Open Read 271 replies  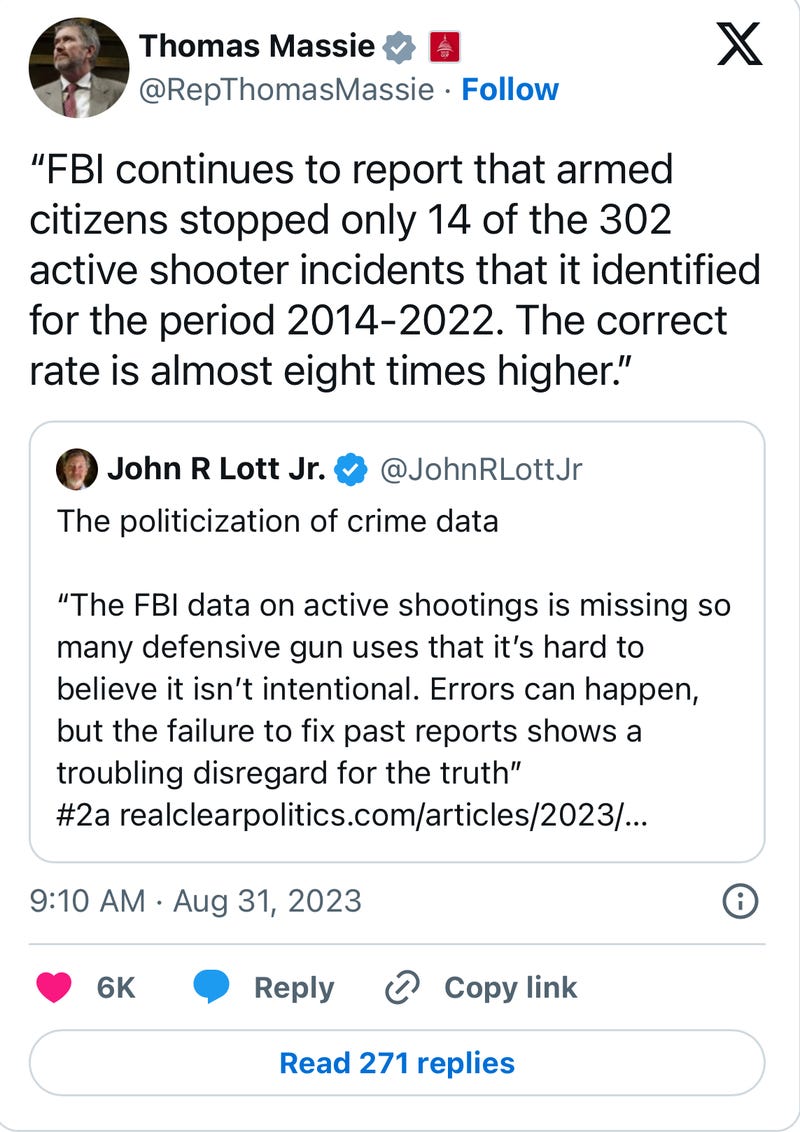pos(397,1063)
